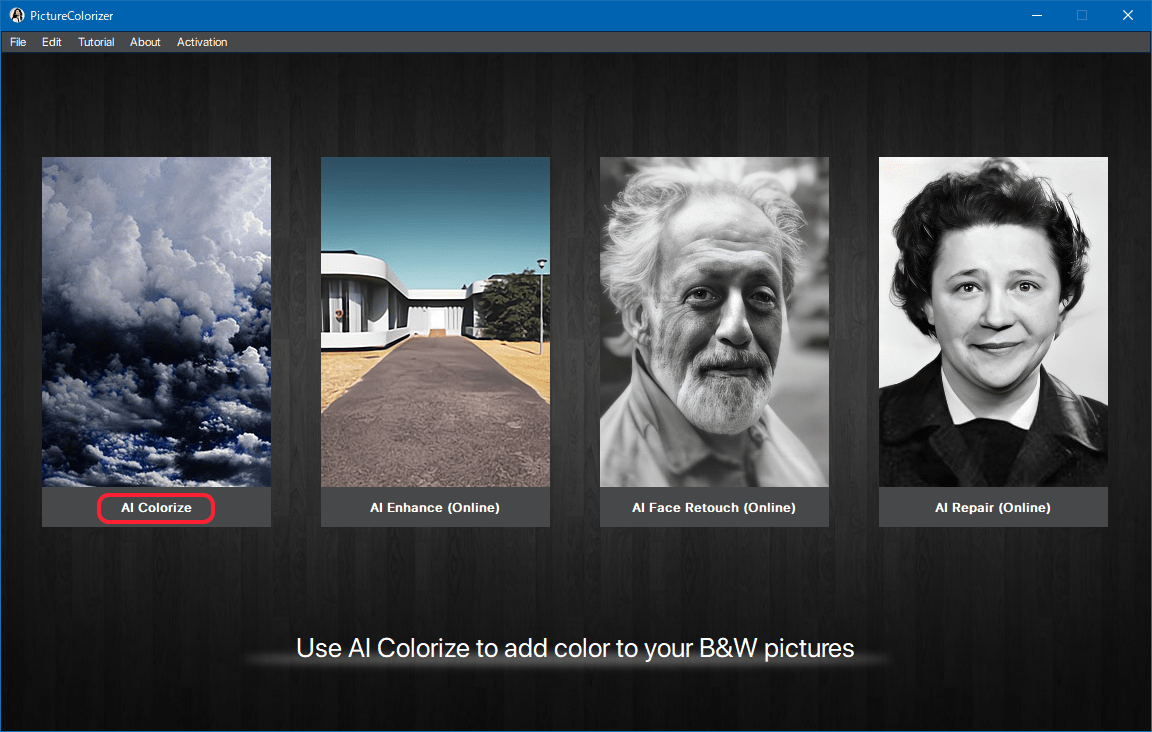The image size is (1152, 732).
Task: Minimize the PictureColorizer window
Action: [1036, 15]
